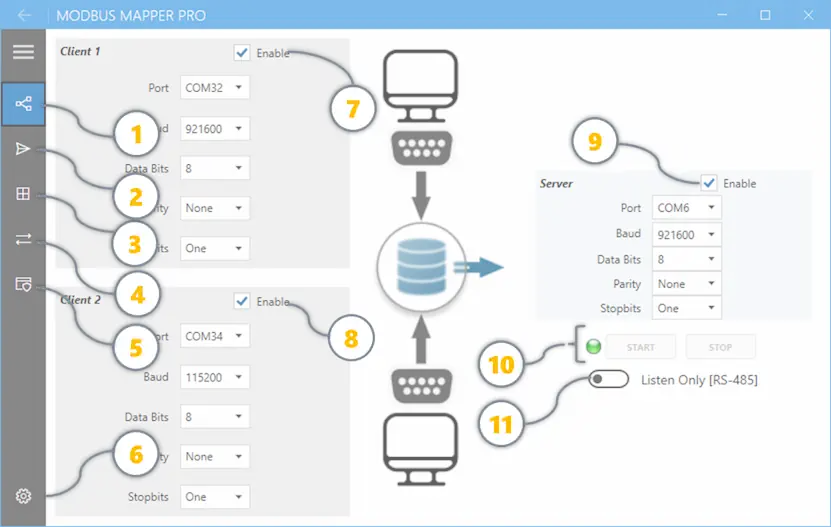Viewport: 831px width, 527px height.
Task: Open Client 2 Port COM34 dropdown
Action: 215,336
